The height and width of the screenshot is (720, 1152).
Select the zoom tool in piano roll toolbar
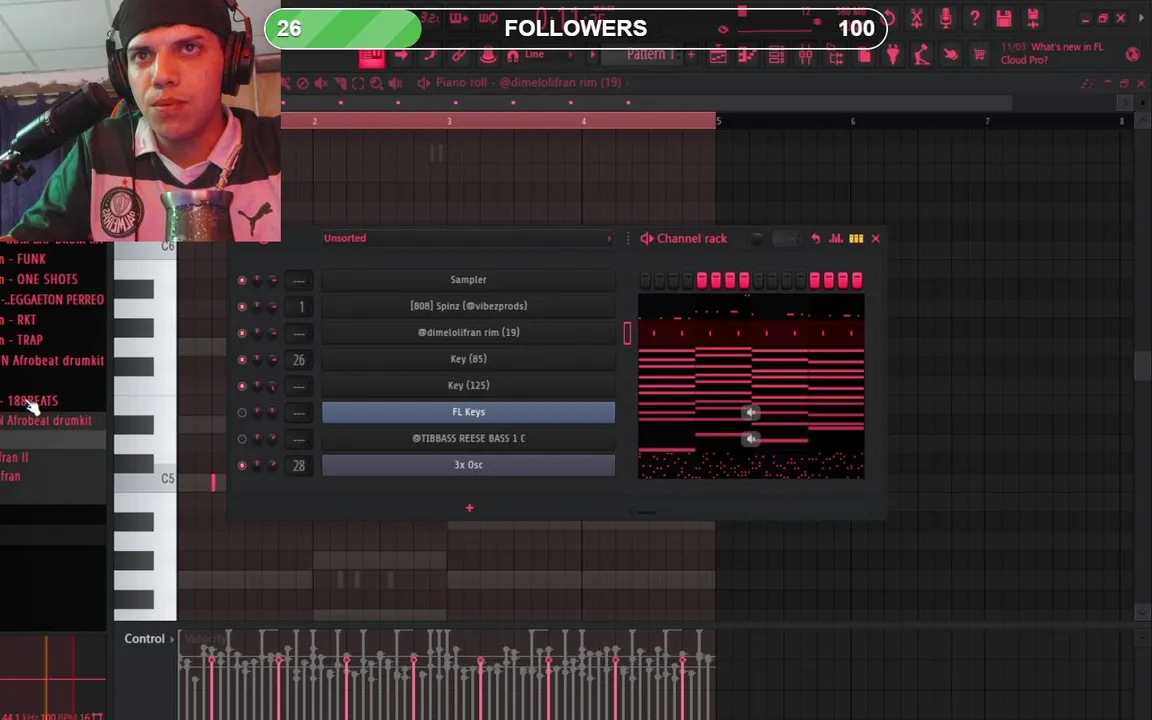(376, 83)
